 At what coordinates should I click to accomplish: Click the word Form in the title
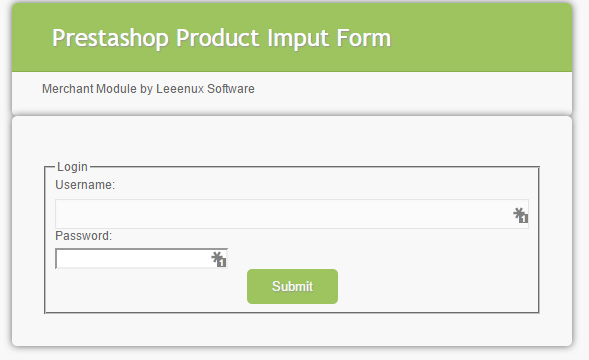click(364, 38)
